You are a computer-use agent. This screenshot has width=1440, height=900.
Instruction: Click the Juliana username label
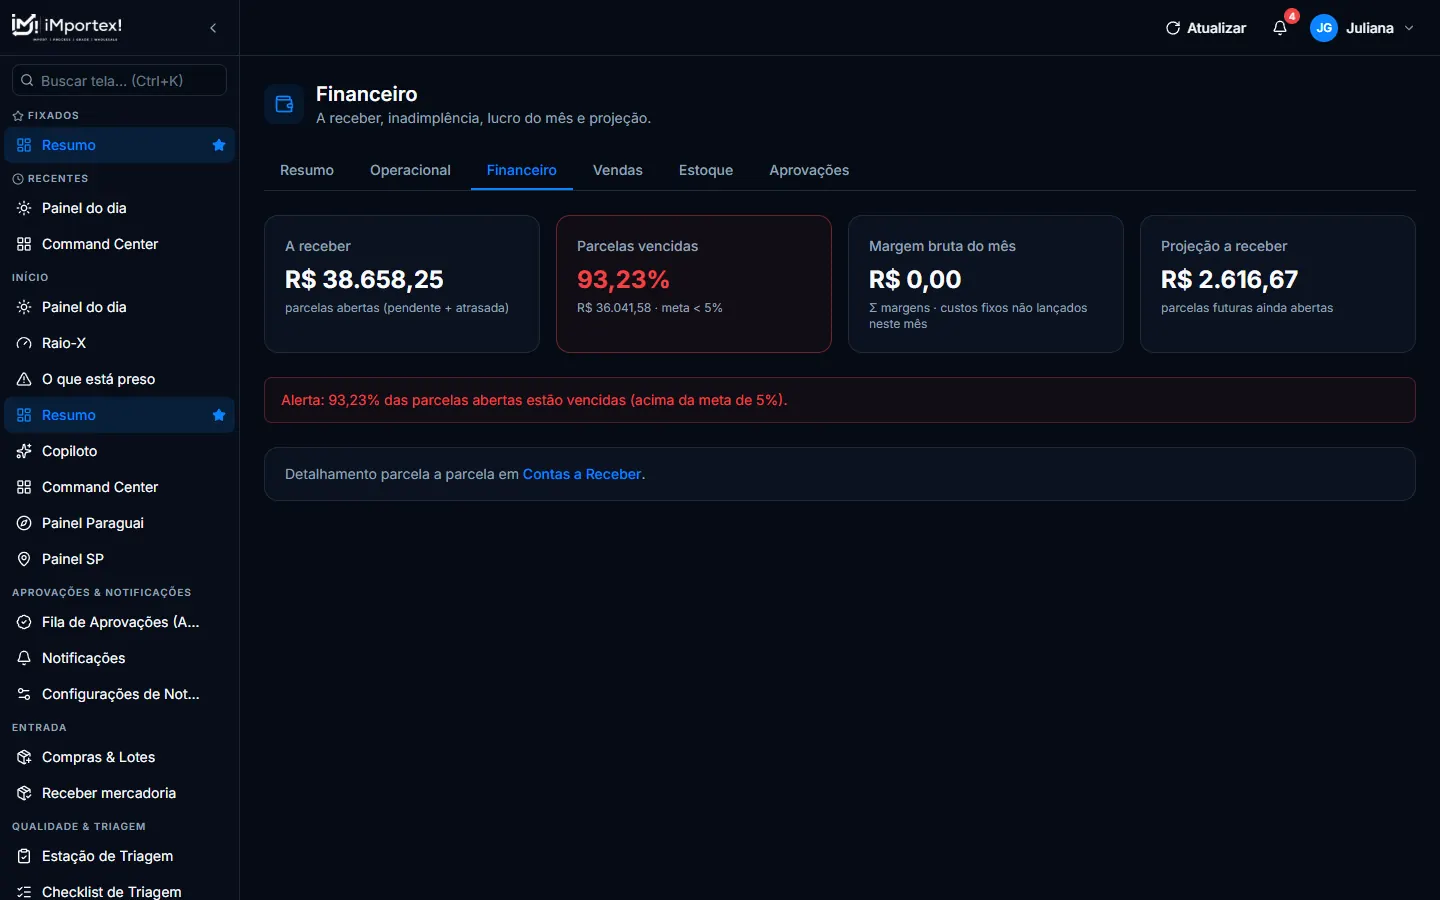(1369, 28)
